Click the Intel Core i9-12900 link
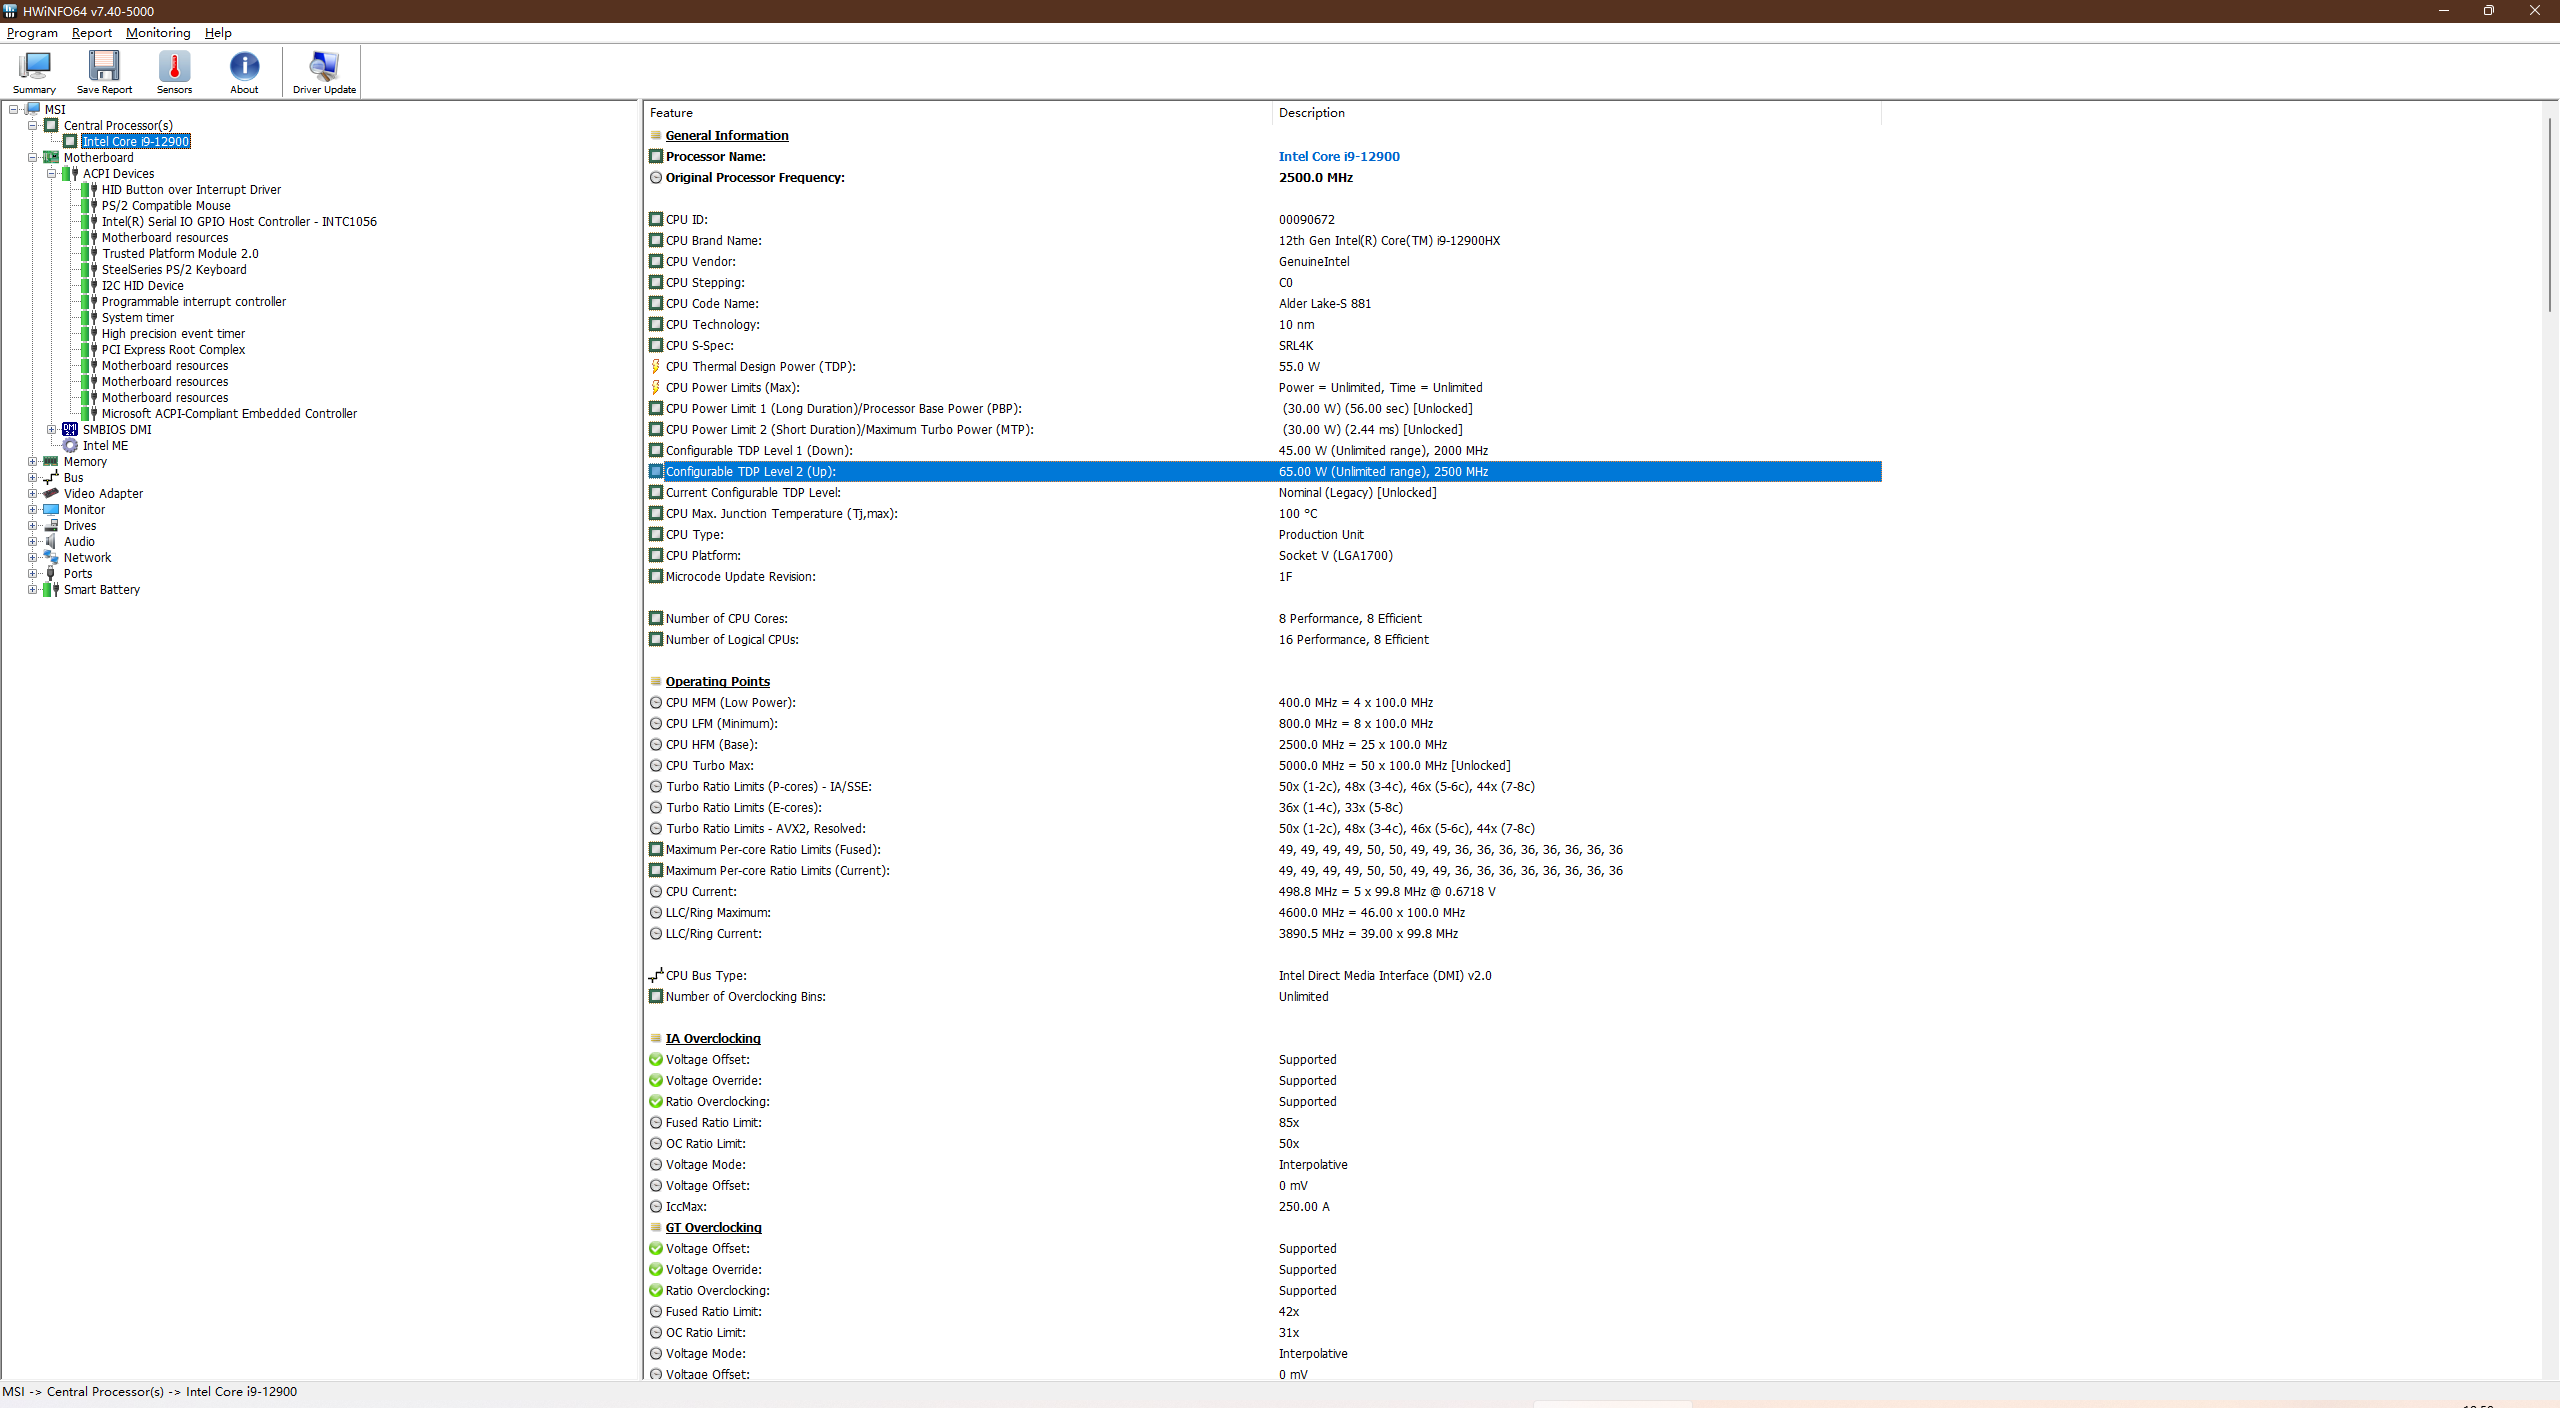The image size is (2560, 1408). [x=1338, y=157]
